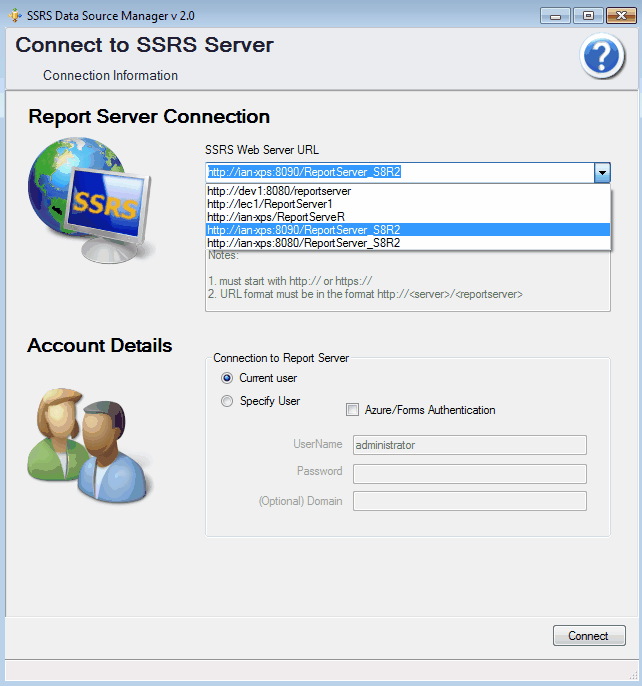642x686 pixels.
Task: Click the window resize grip corner
Action: coord(633,676)
